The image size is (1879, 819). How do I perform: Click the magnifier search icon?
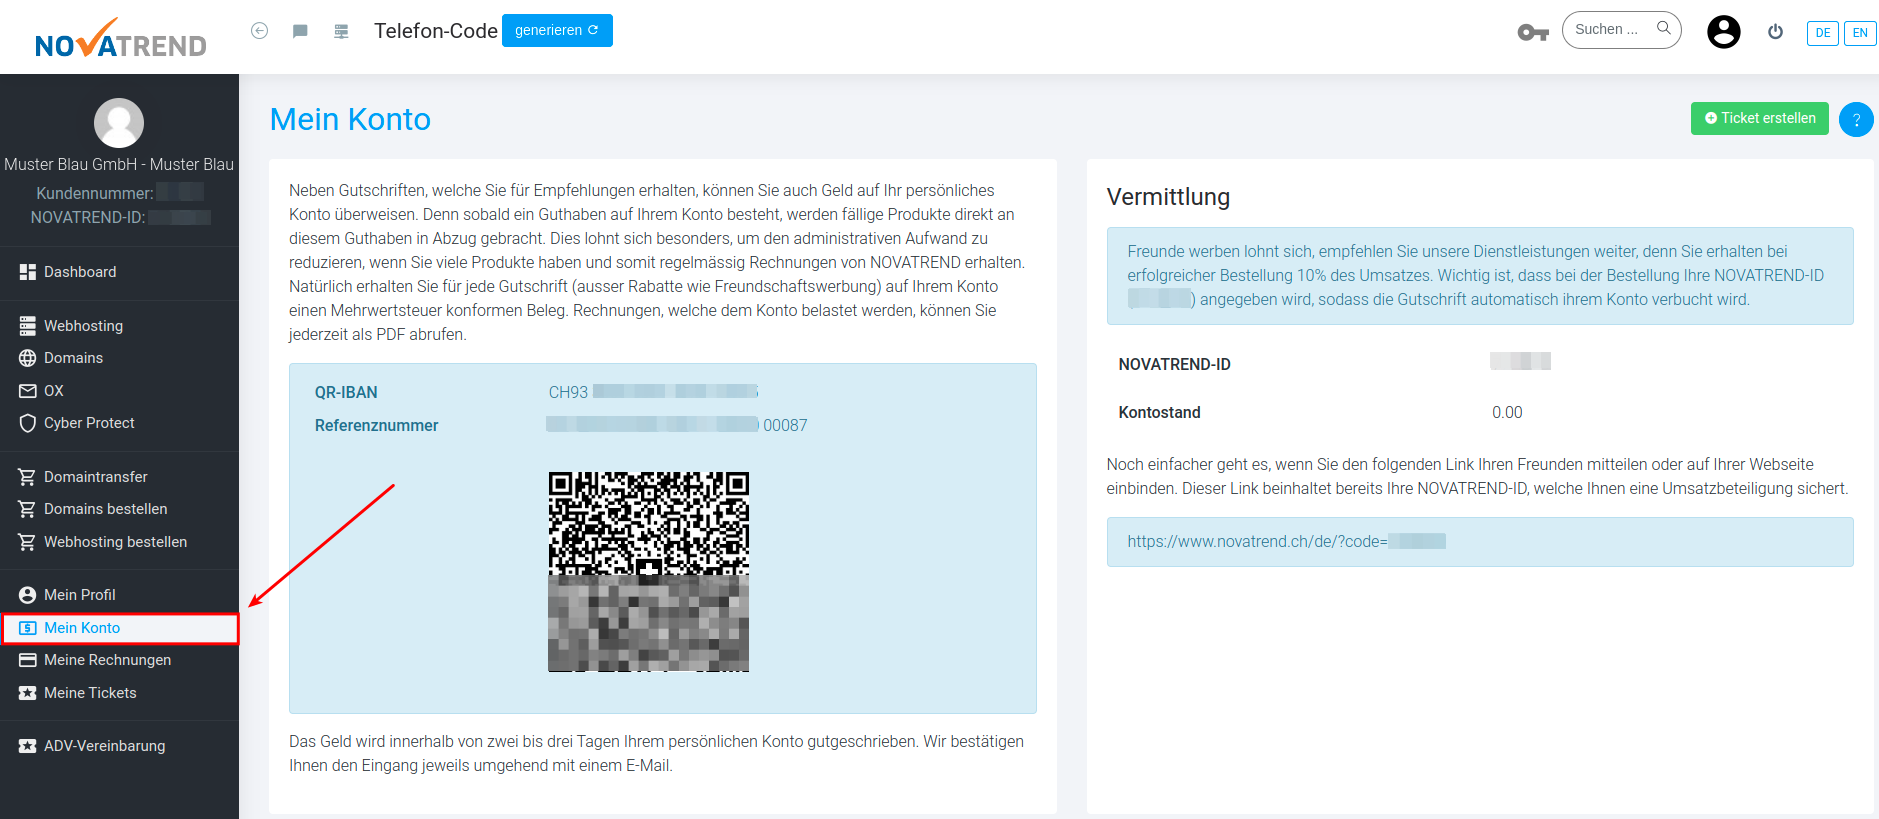coord(1664,29)
